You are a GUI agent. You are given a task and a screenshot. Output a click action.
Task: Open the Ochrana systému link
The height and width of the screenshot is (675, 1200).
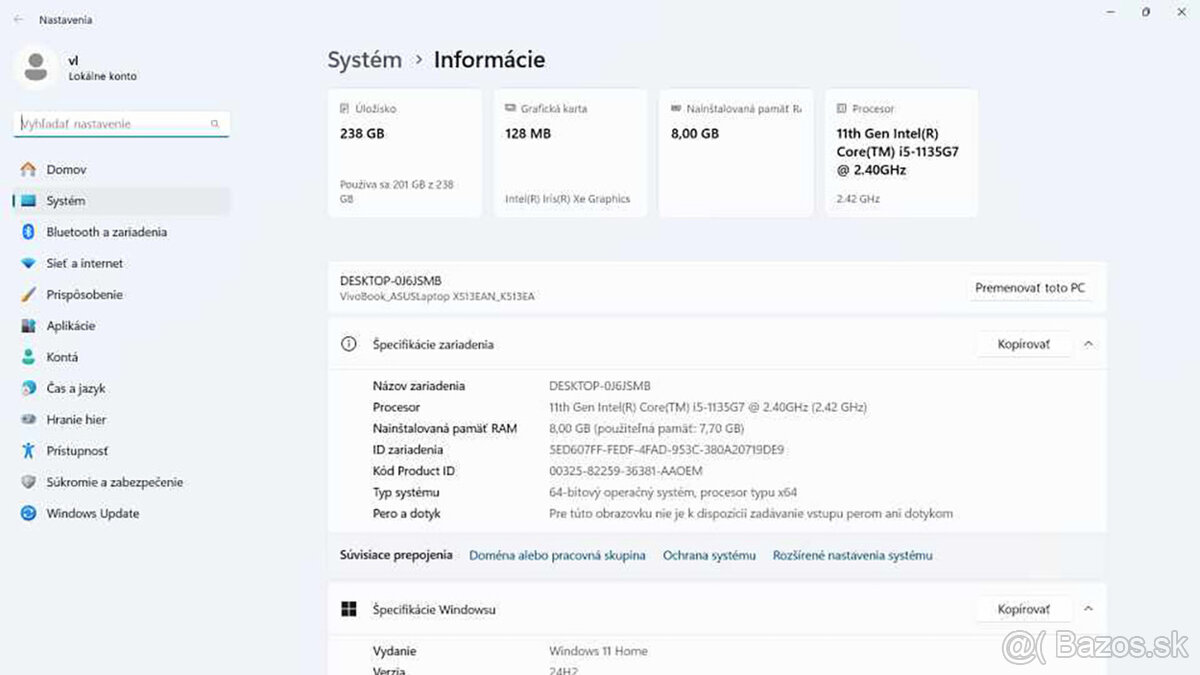pyautogui.click(x=709, y=554)
